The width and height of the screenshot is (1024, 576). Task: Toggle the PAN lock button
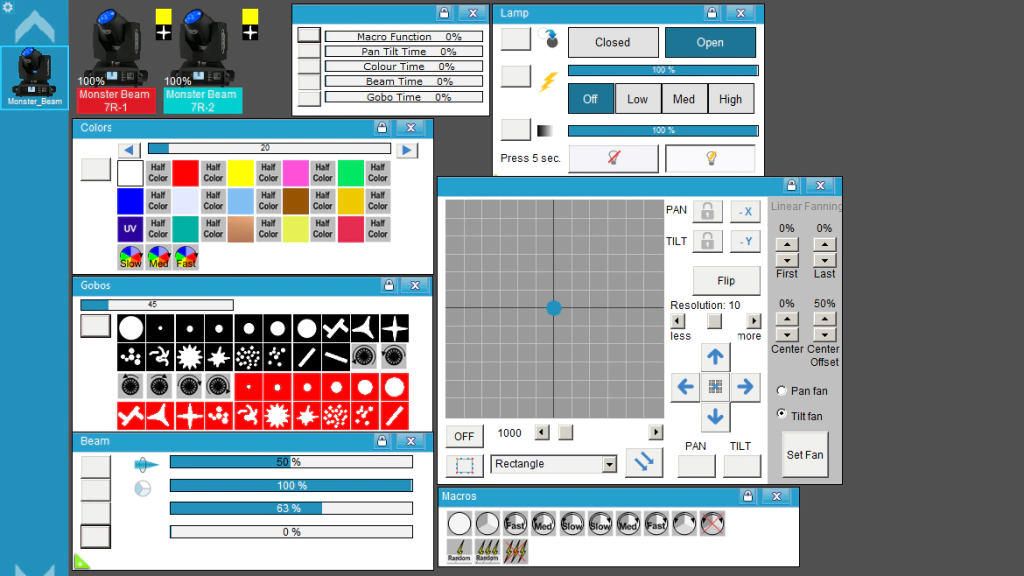click(x=707, y=211)
